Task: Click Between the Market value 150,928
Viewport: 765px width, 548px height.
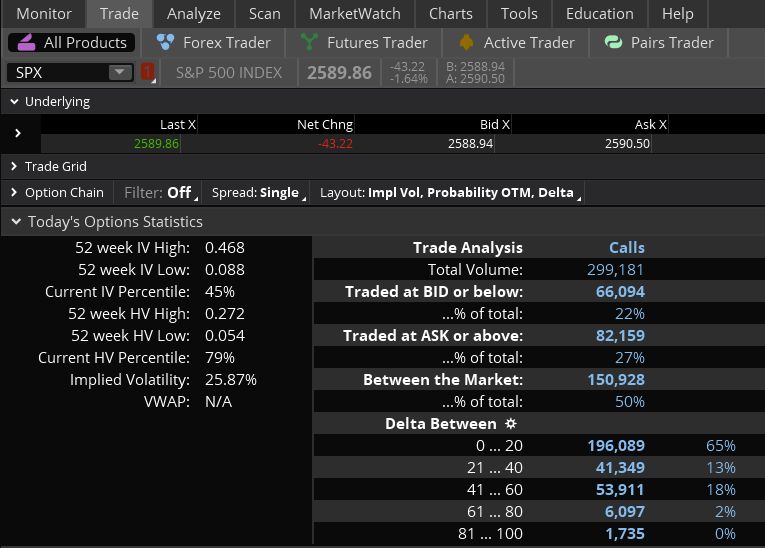Action: pyautogui.click(x=616, y=380)
